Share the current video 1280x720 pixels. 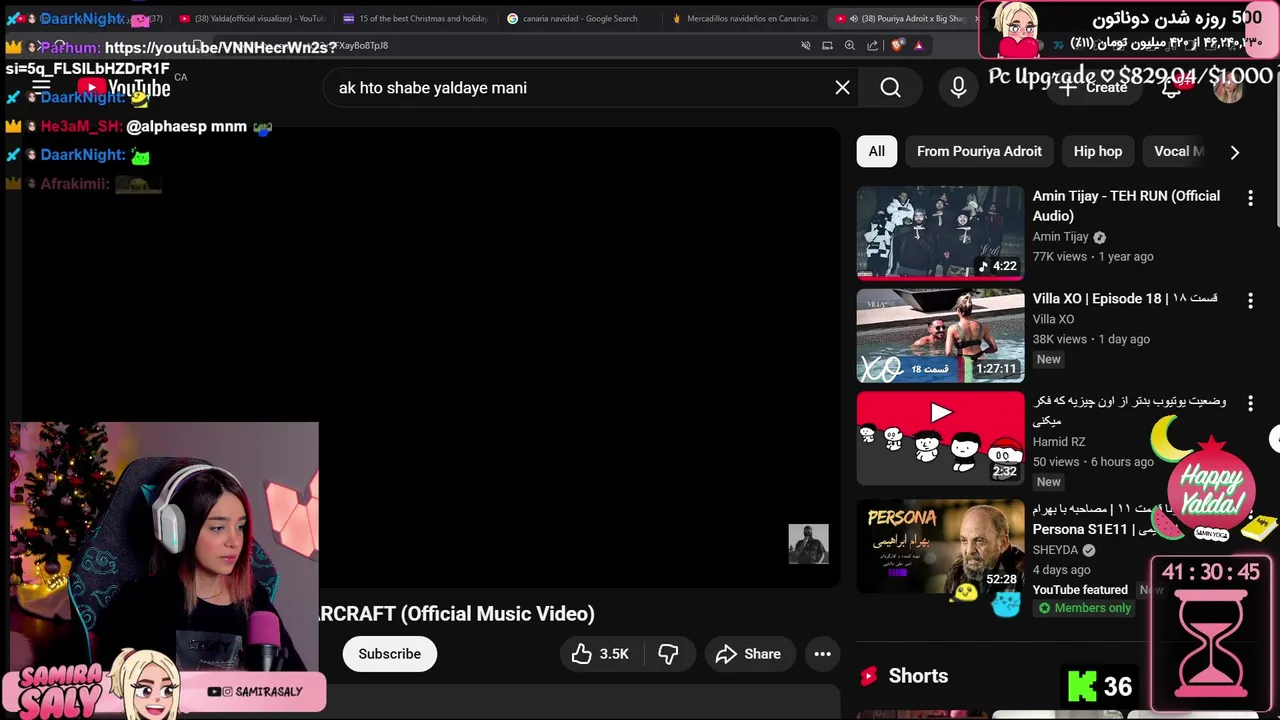point(750,654)
